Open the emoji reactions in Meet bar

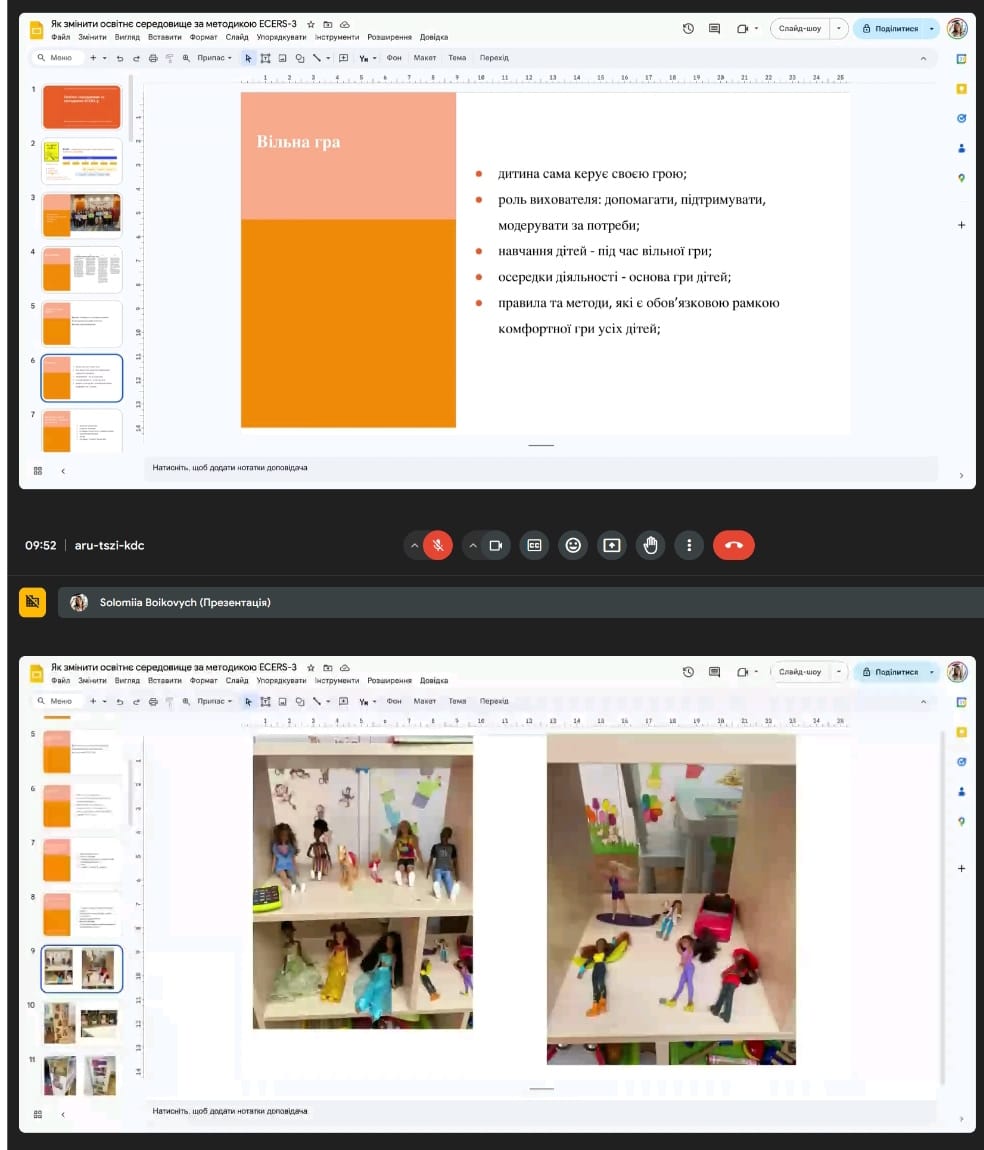click(573, 545)
